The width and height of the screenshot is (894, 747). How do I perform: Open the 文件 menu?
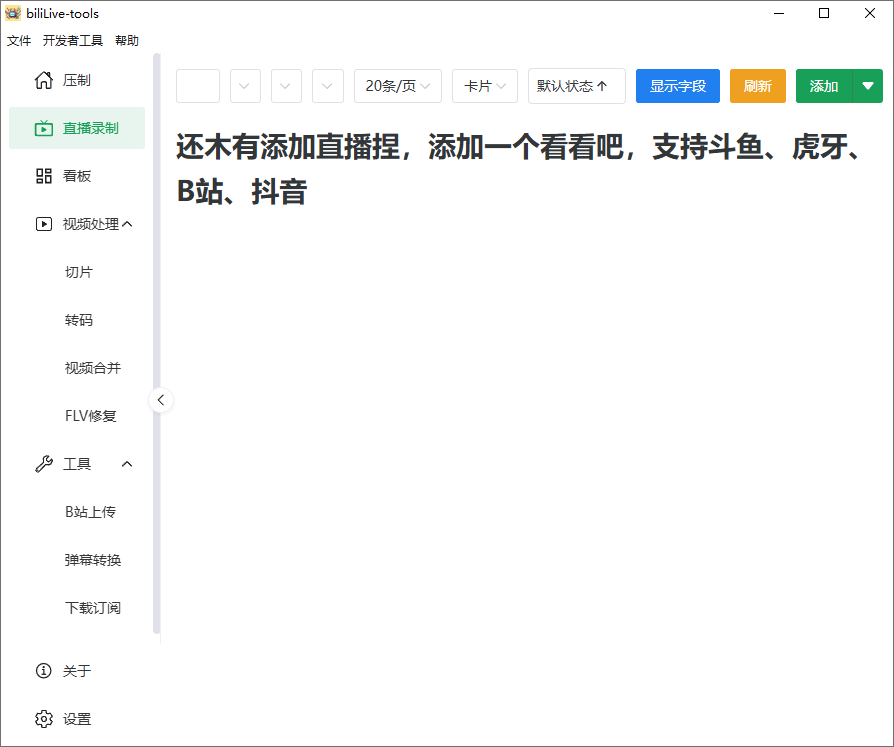18,41
